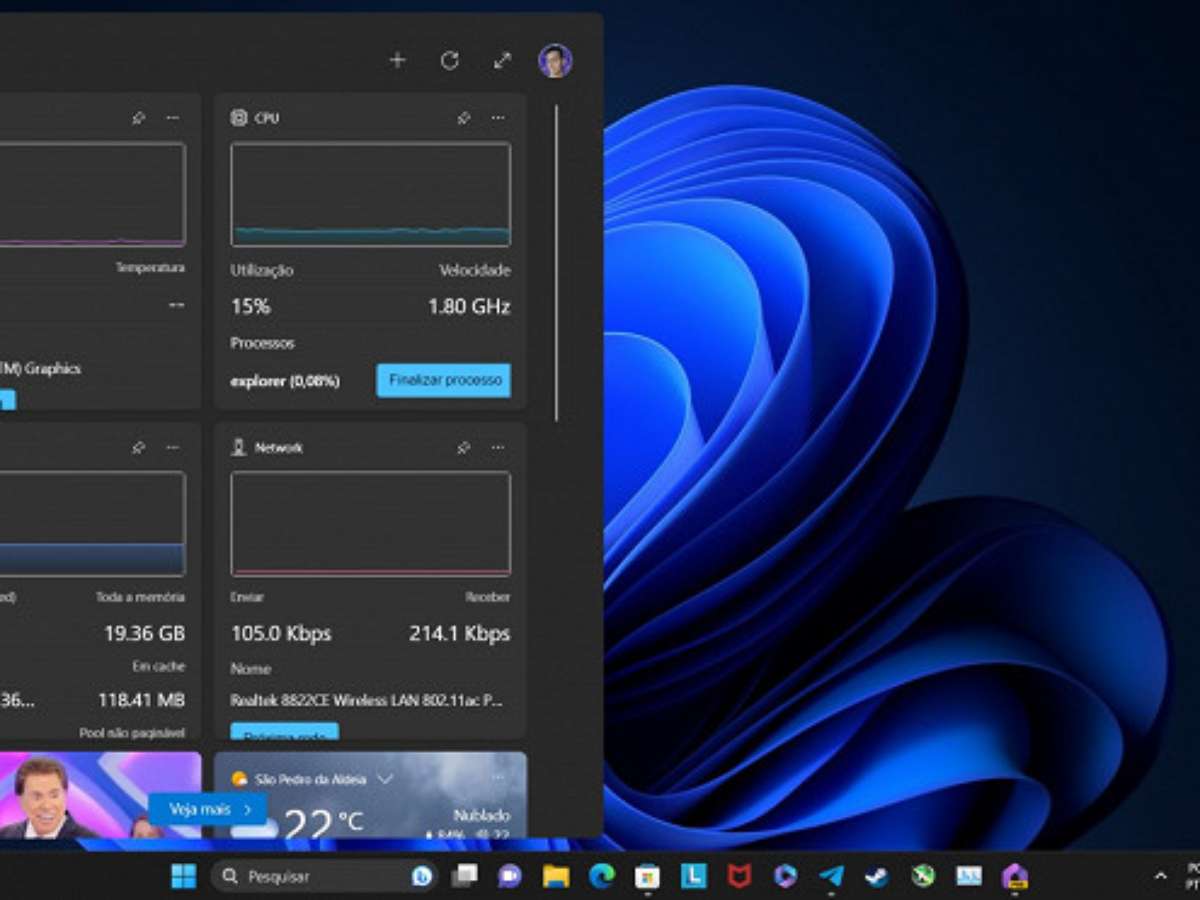Image resolution: width=1200 pixels, height=900 pixels.
Task: Click the 15% CPU utilization value
Action: click(x=250, y=307)
